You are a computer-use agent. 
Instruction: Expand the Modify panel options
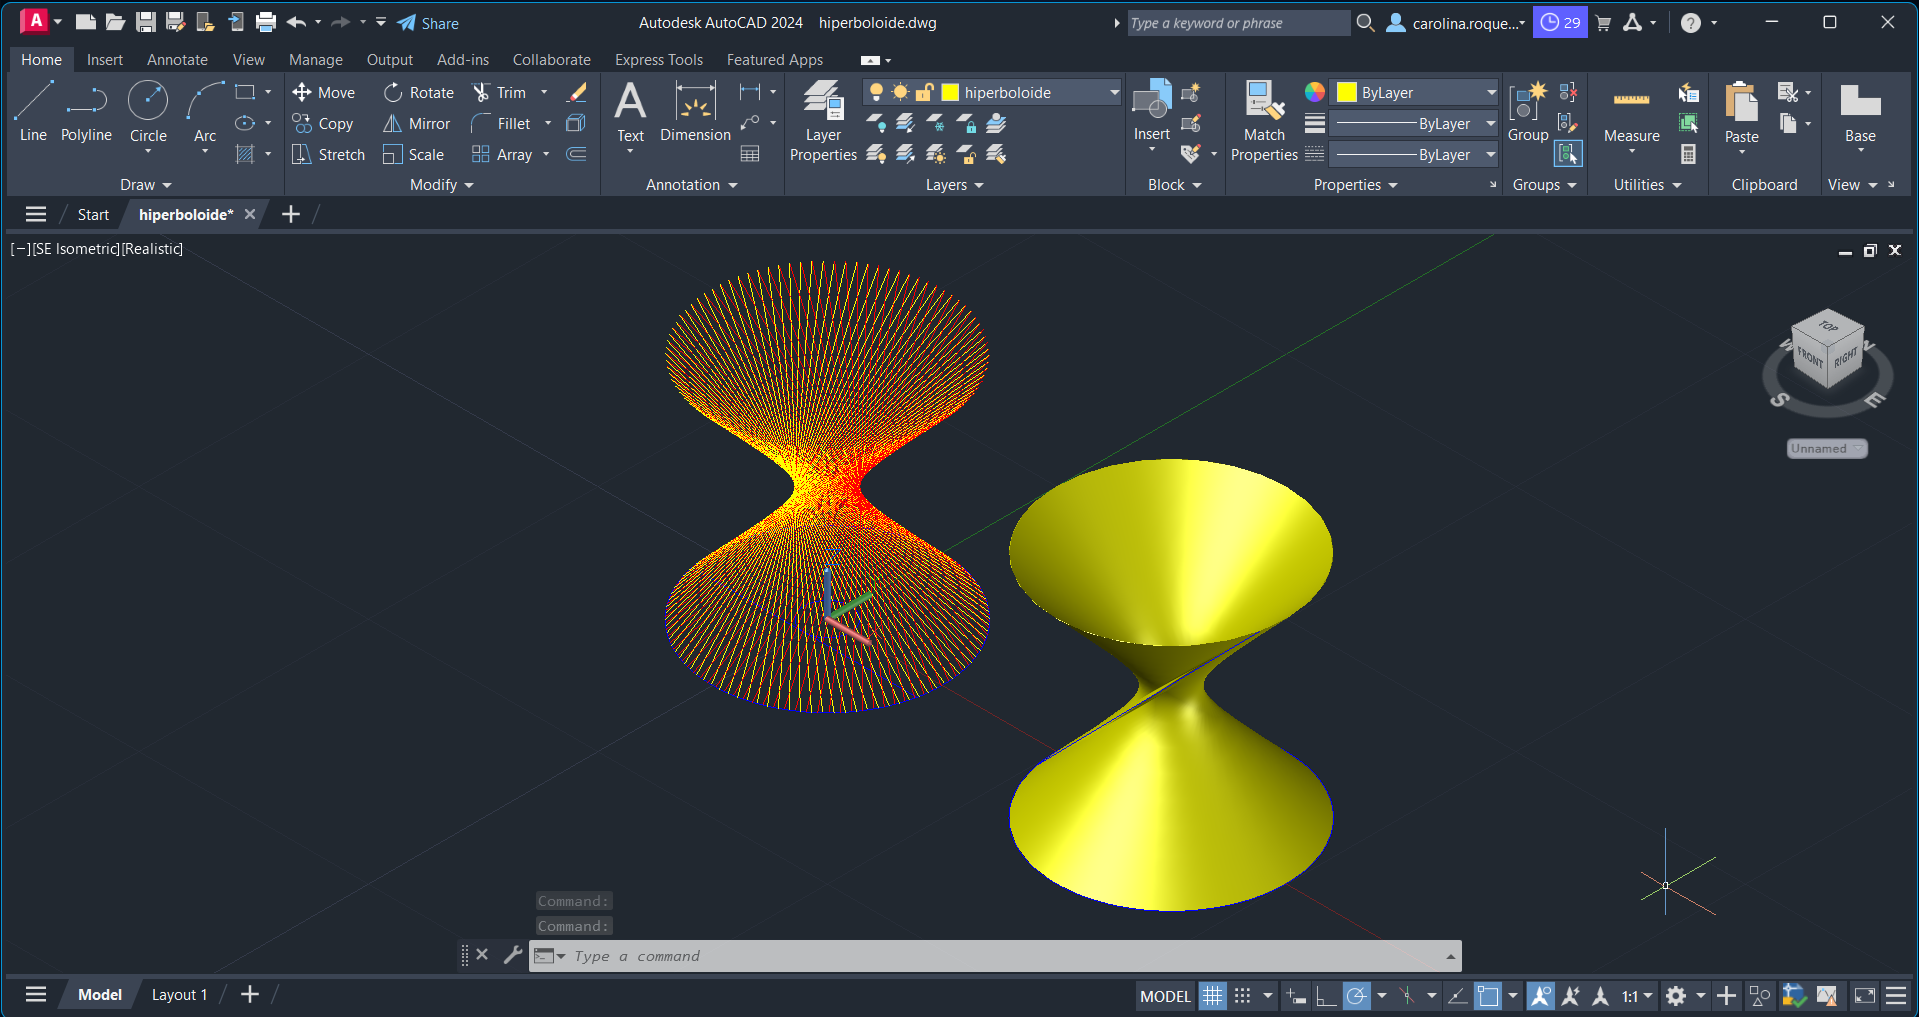point(441,185)
